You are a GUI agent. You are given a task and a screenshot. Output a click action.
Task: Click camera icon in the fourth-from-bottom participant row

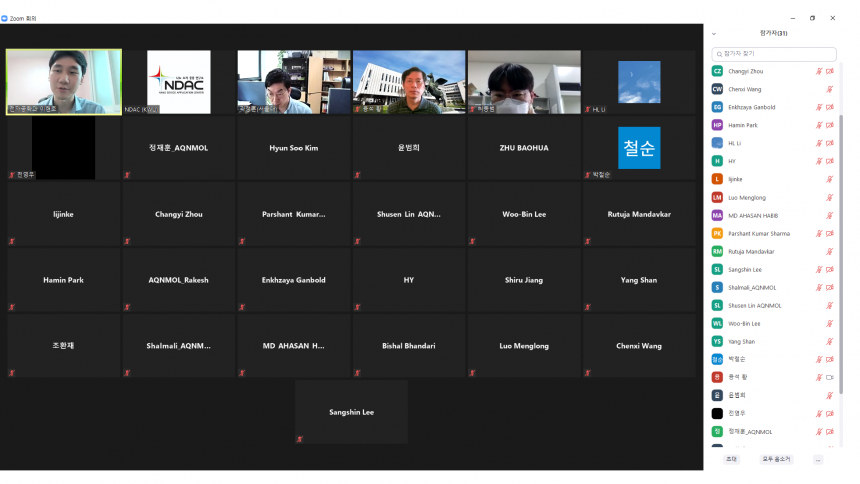pos(829,377)
